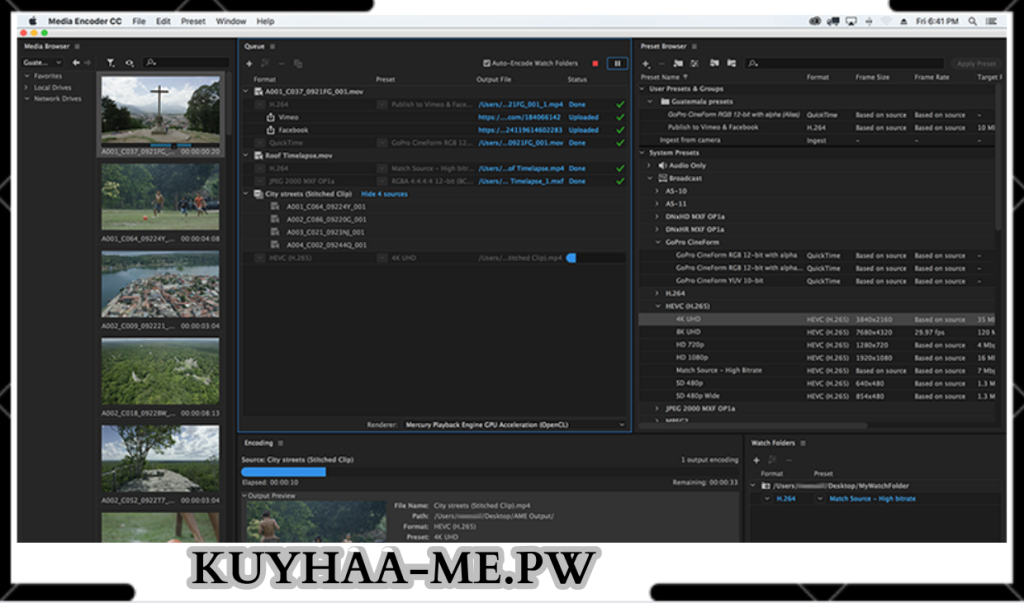Screen dimensions: 1024x603
Task: Import presets icon in Preset Browser
Action: pos(714,63)
